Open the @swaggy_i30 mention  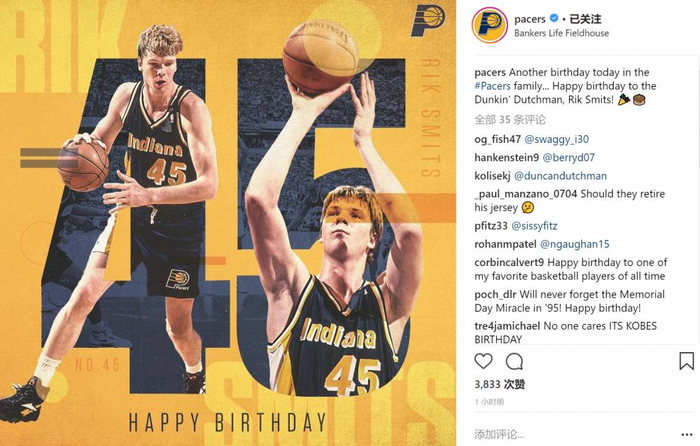pyautogui.click(x=556, y=139)
